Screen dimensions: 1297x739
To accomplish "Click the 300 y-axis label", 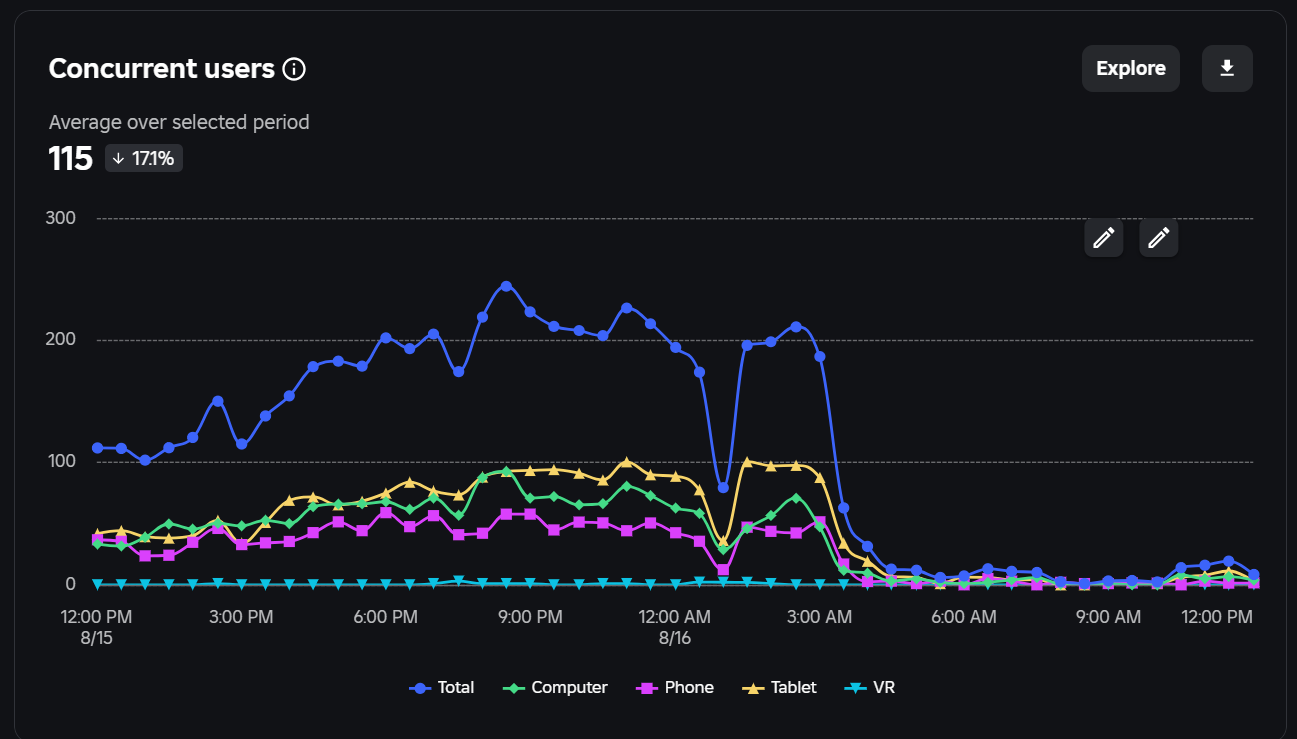I will tap(62, 218).
